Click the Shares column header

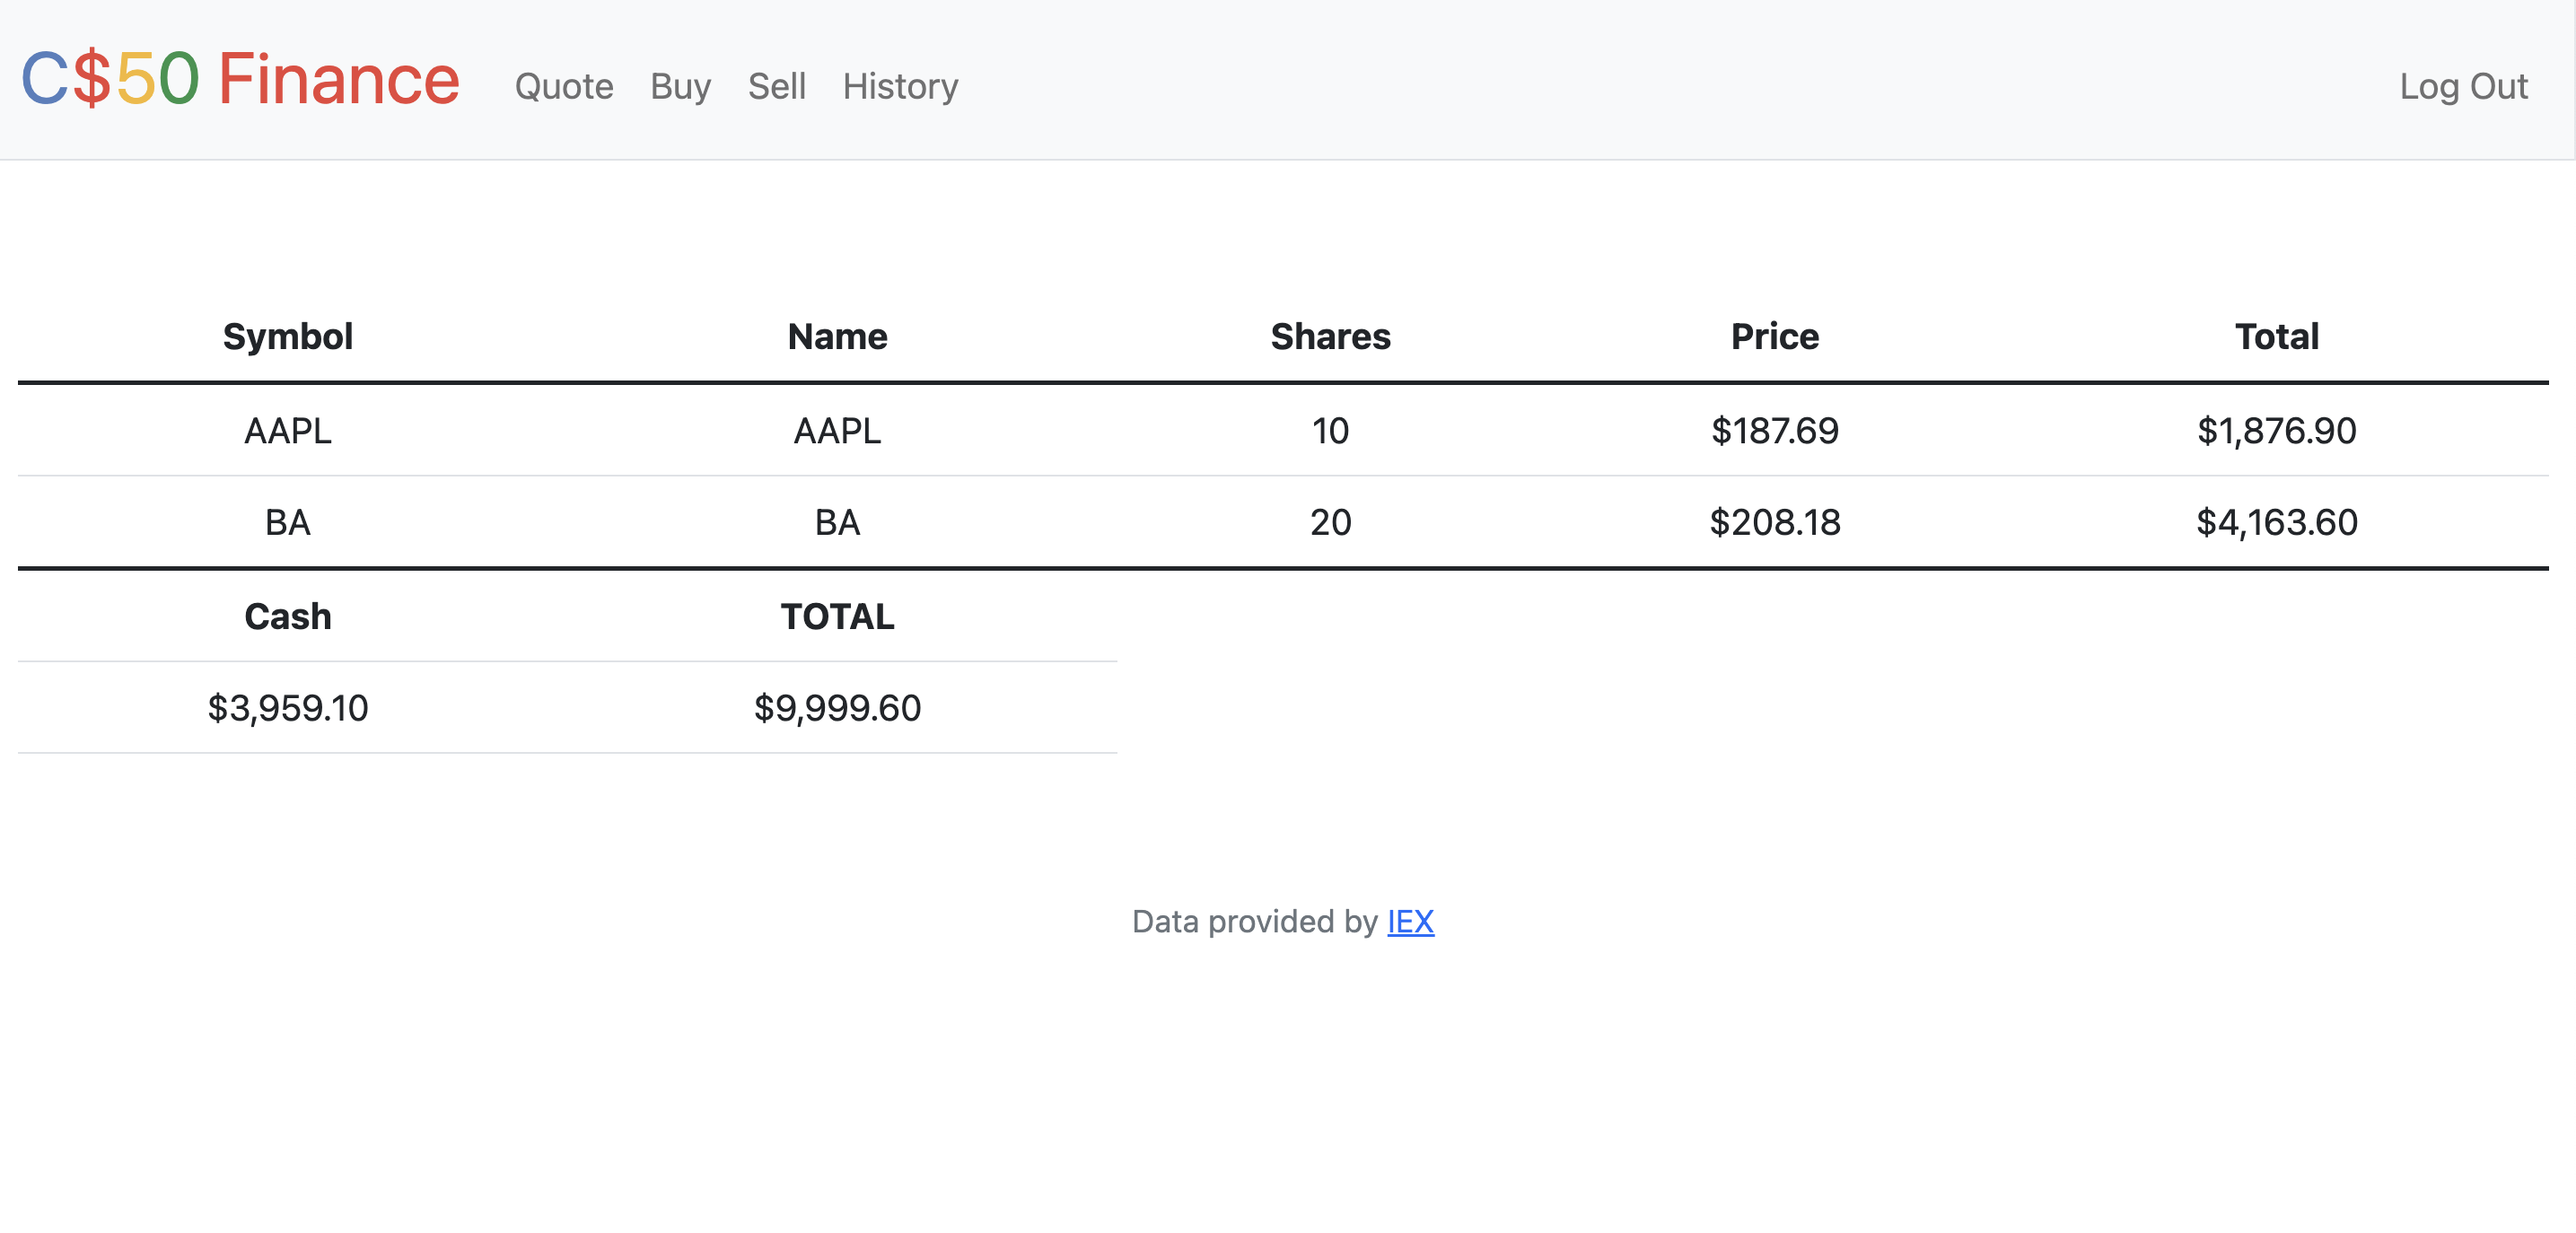click(1330, 337)
